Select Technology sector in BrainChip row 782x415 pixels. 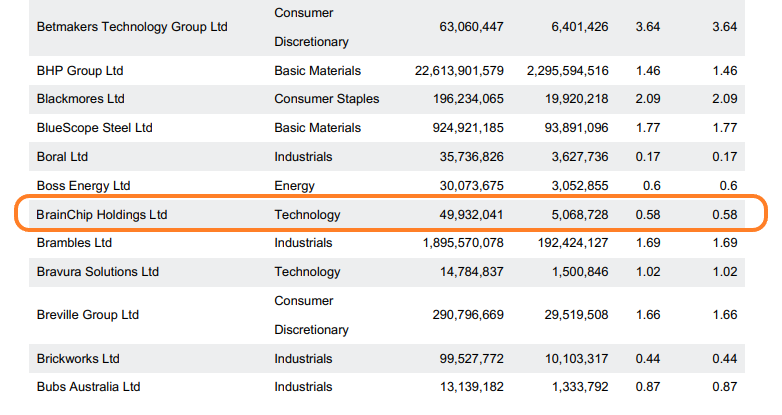point(308,215)
